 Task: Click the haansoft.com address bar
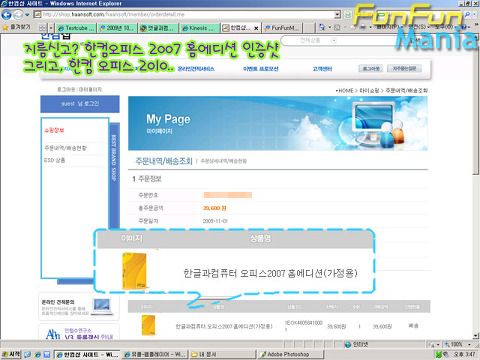pyautogui.click(x=187, y=15)
